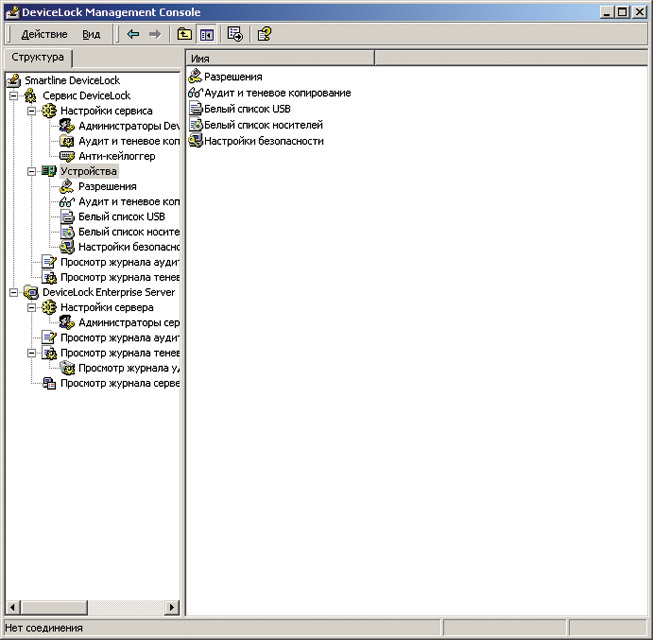Screen dimensions: 653x640
Task: Collapse the DeviceLock Enterprise Server node
Action: 13,292
